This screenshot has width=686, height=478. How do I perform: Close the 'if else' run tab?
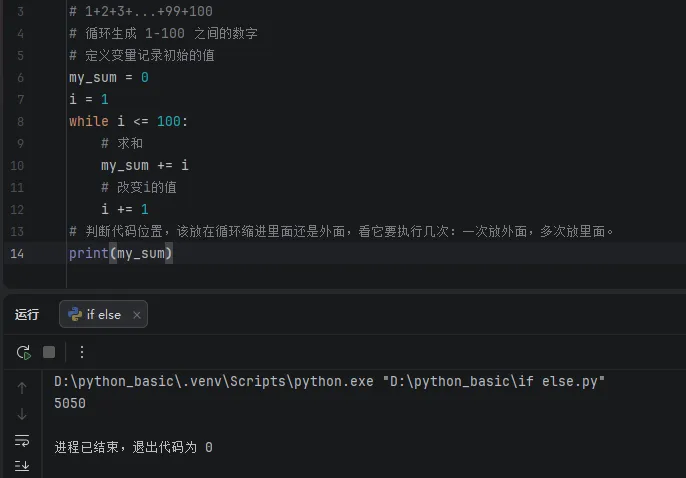(137, 314)
